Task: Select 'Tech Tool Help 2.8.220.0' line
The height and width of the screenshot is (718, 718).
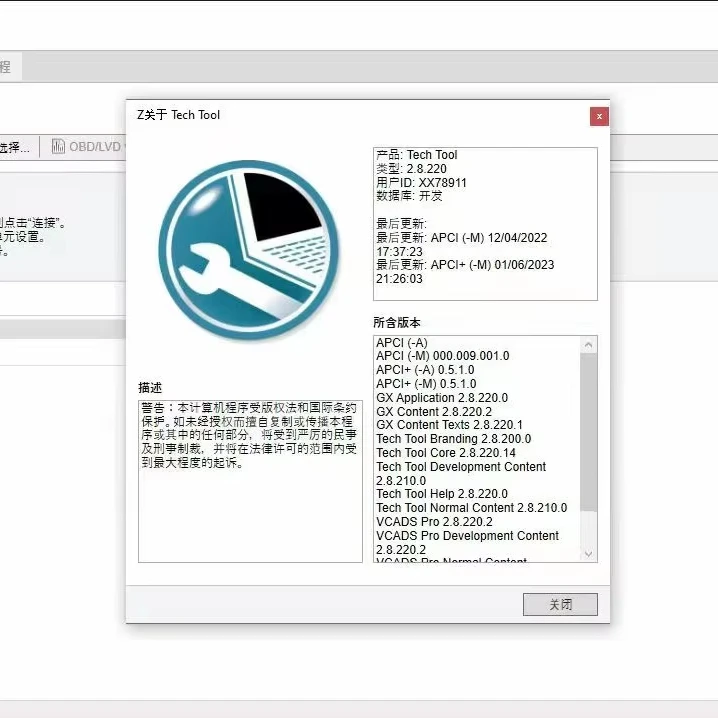Action: click(x=442, y=494)
